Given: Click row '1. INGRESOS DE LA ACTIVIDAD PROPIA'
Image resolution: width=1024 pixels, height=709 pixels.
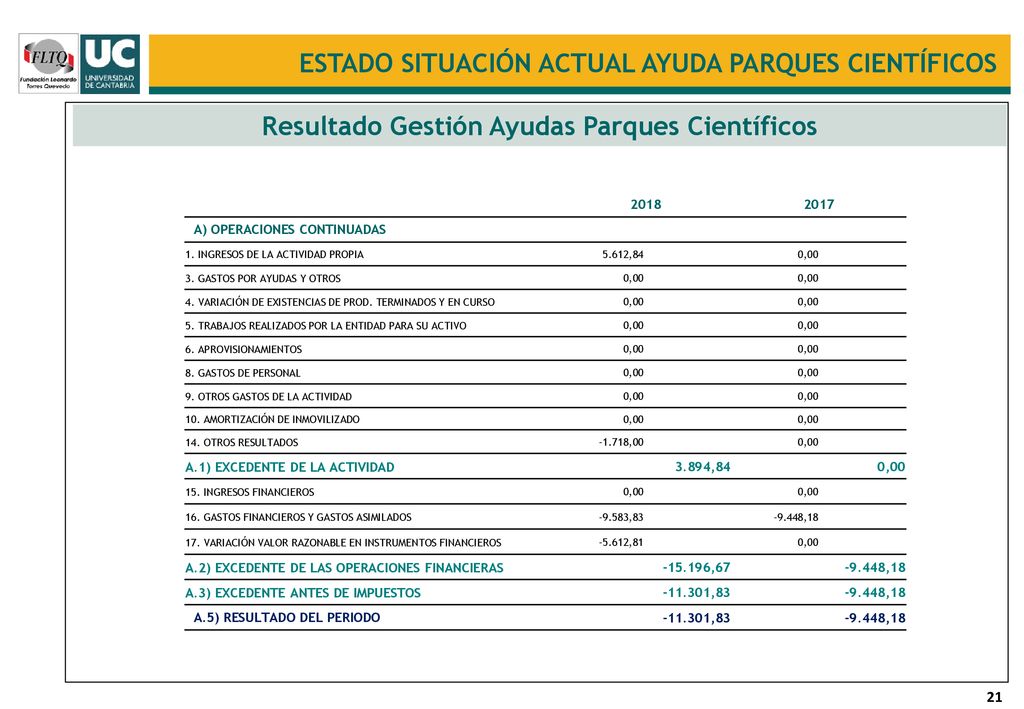Looking at the screenshot, I should click(x=545, y=254).
